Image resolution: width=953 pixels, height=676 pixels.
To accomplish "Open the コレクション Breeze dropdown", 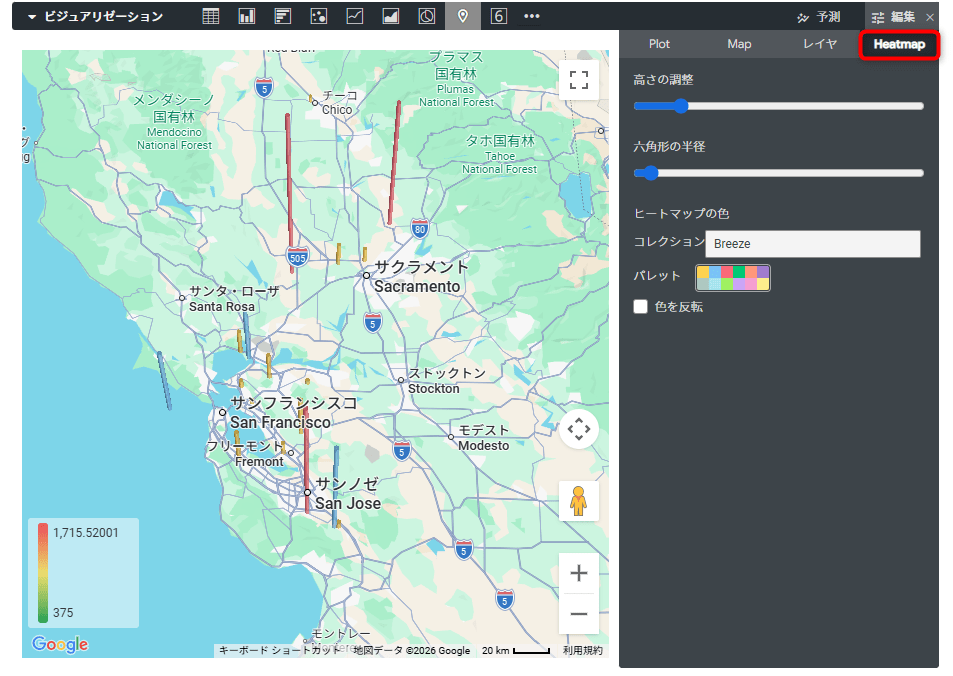I will click(813, 244).
